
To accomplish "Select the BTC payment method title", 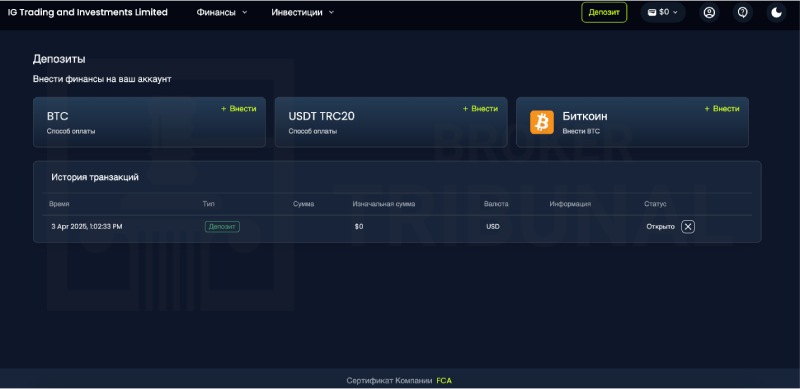I will (58, 116).
